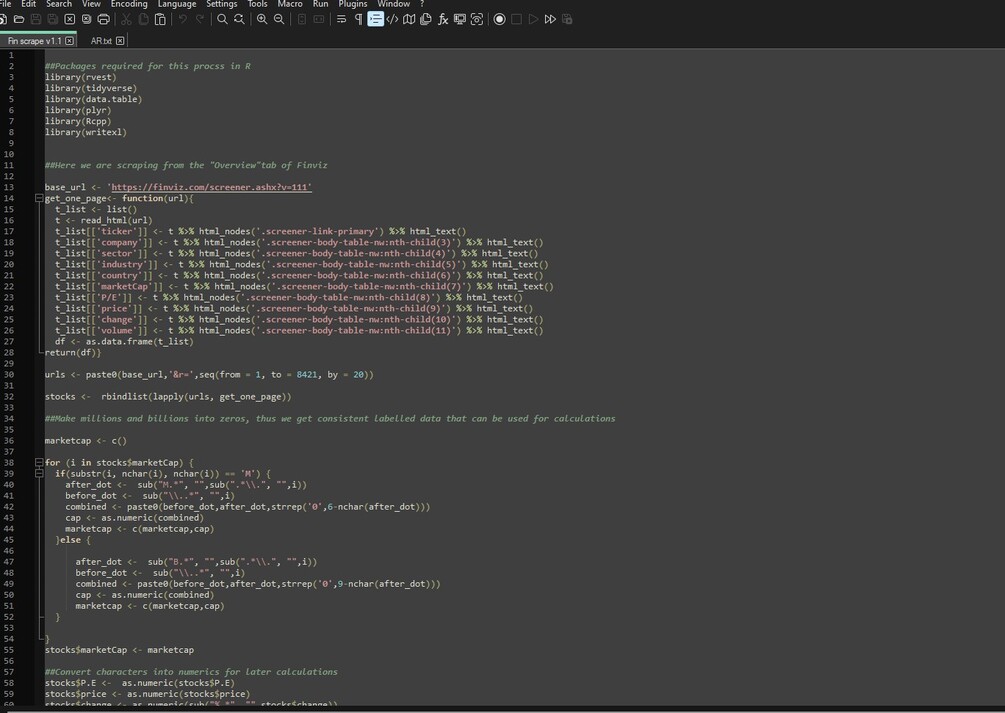
Task: Click the Close All documents toolbar icon
Action: pyautogui.click(x=87, y=19)
